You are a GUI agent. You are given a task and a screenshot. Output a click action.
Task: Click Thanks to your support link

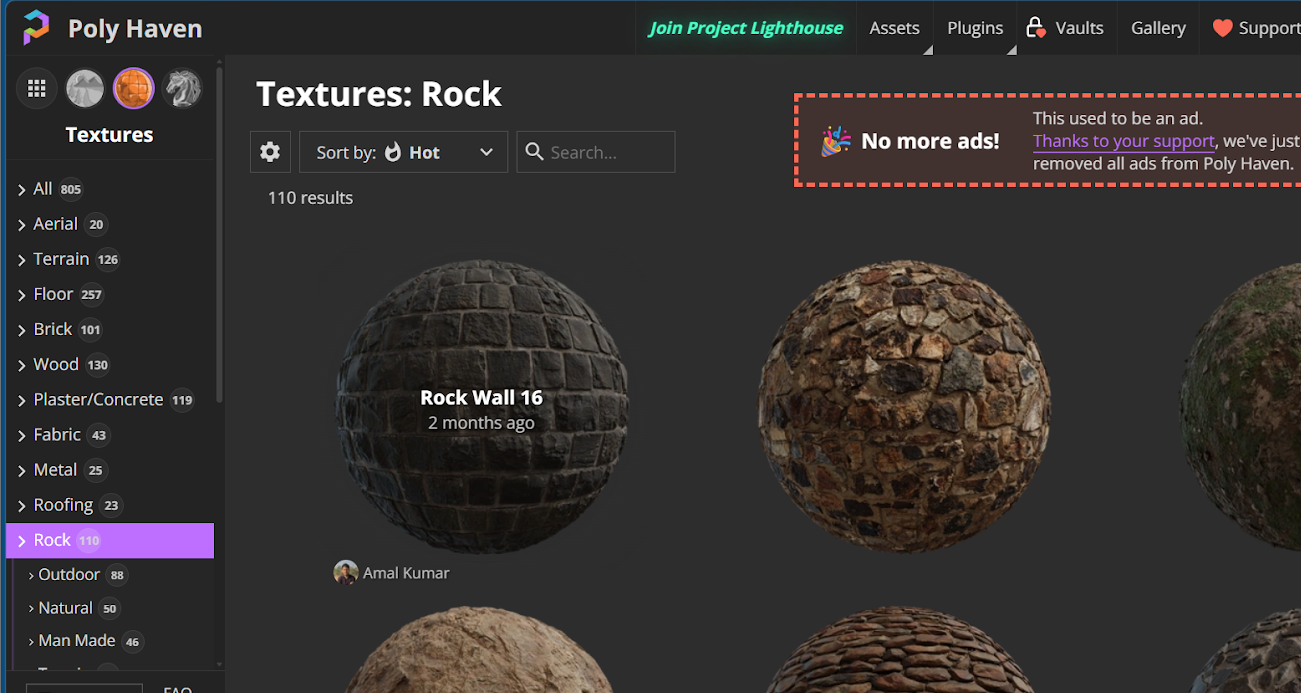pos(1124,141)
